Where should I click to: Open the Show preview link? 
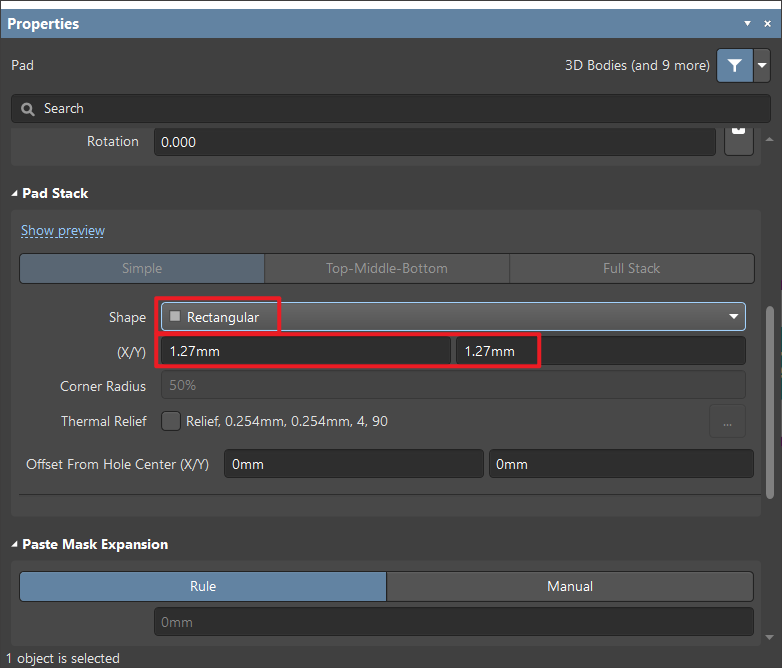pyautogui.click(x=63, y=230)
